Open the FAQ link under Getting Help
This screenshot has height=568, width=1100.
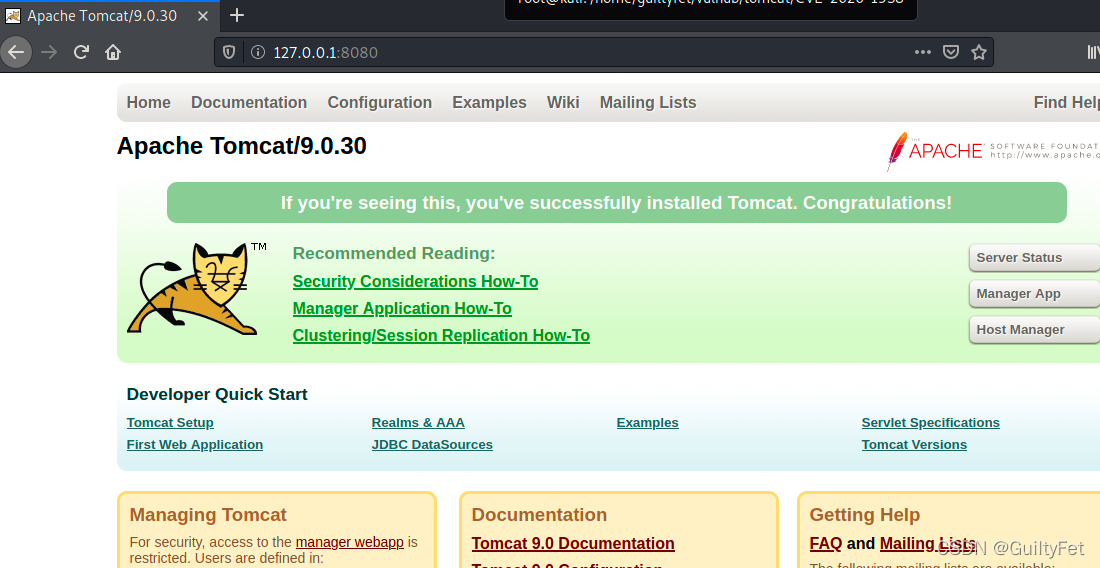coord(826,543)
